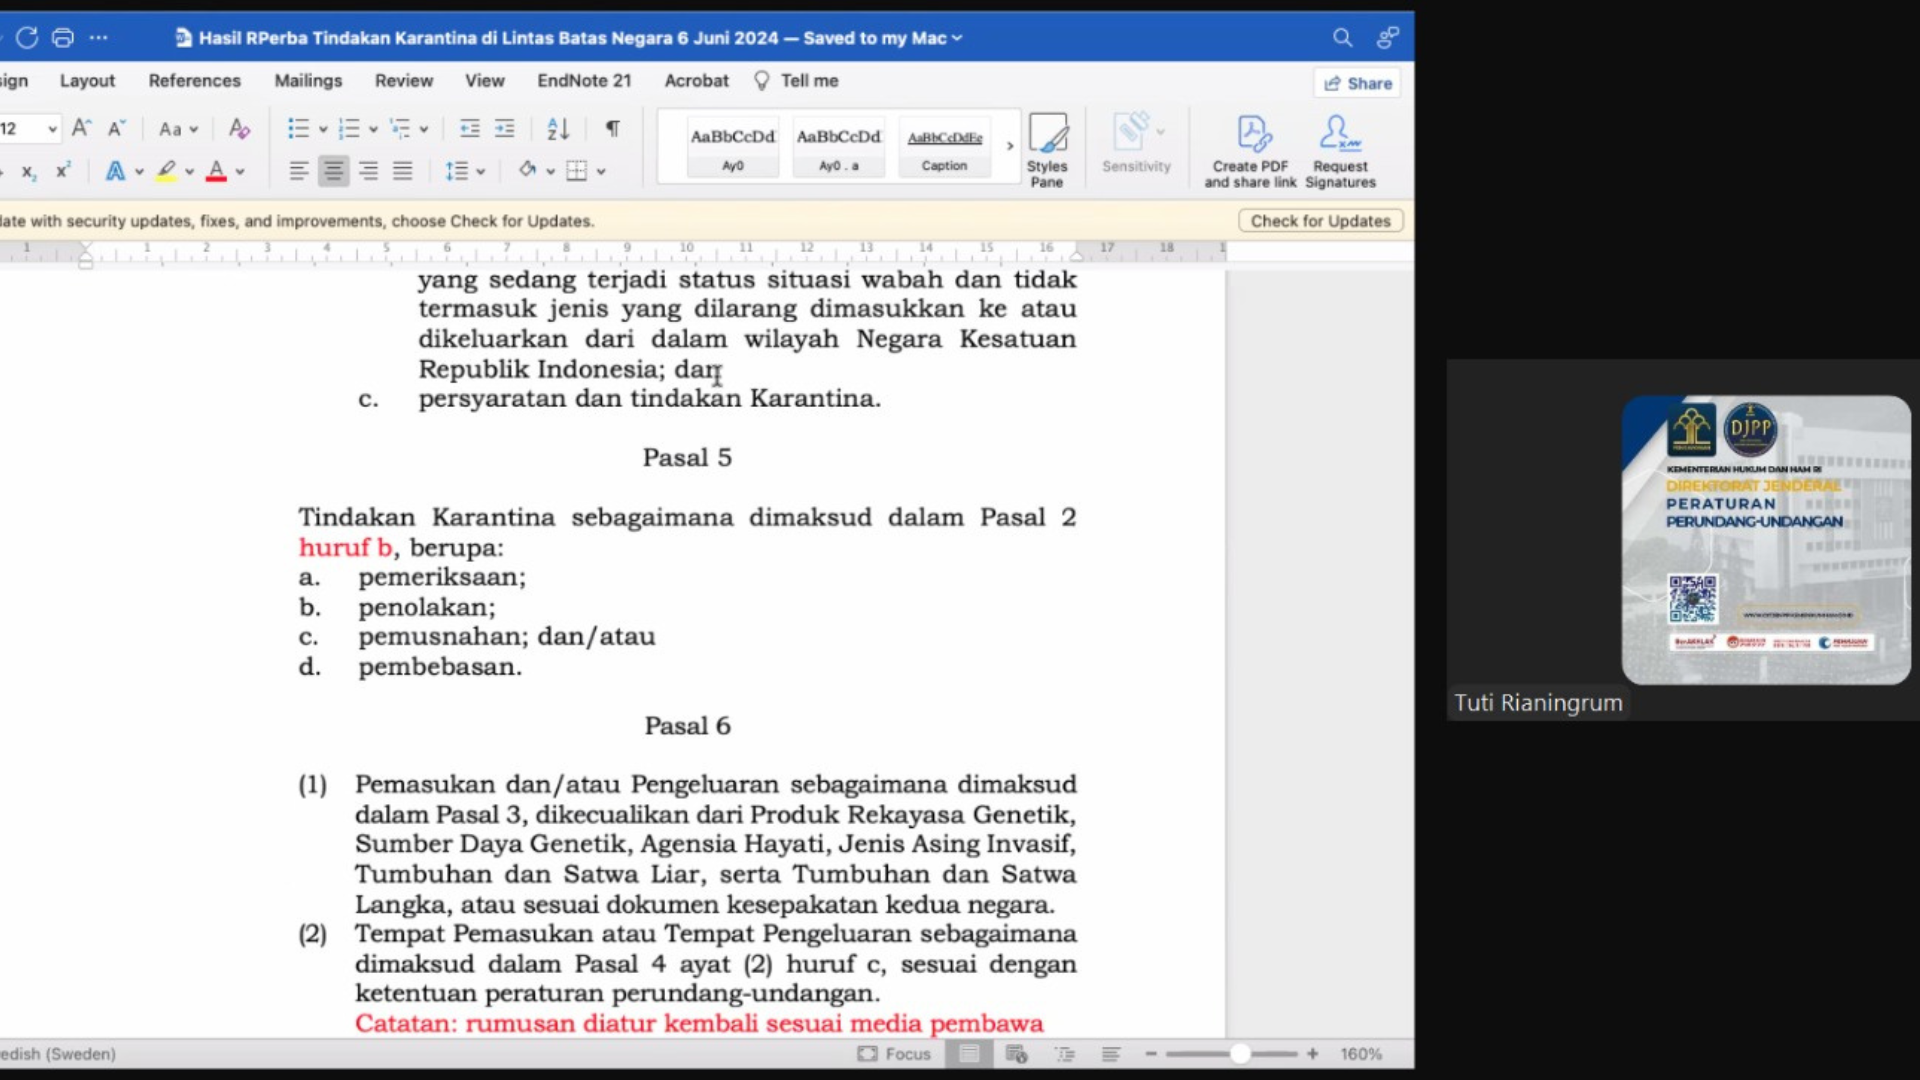Toggle Focus mode in status bar

(894, 1054)
